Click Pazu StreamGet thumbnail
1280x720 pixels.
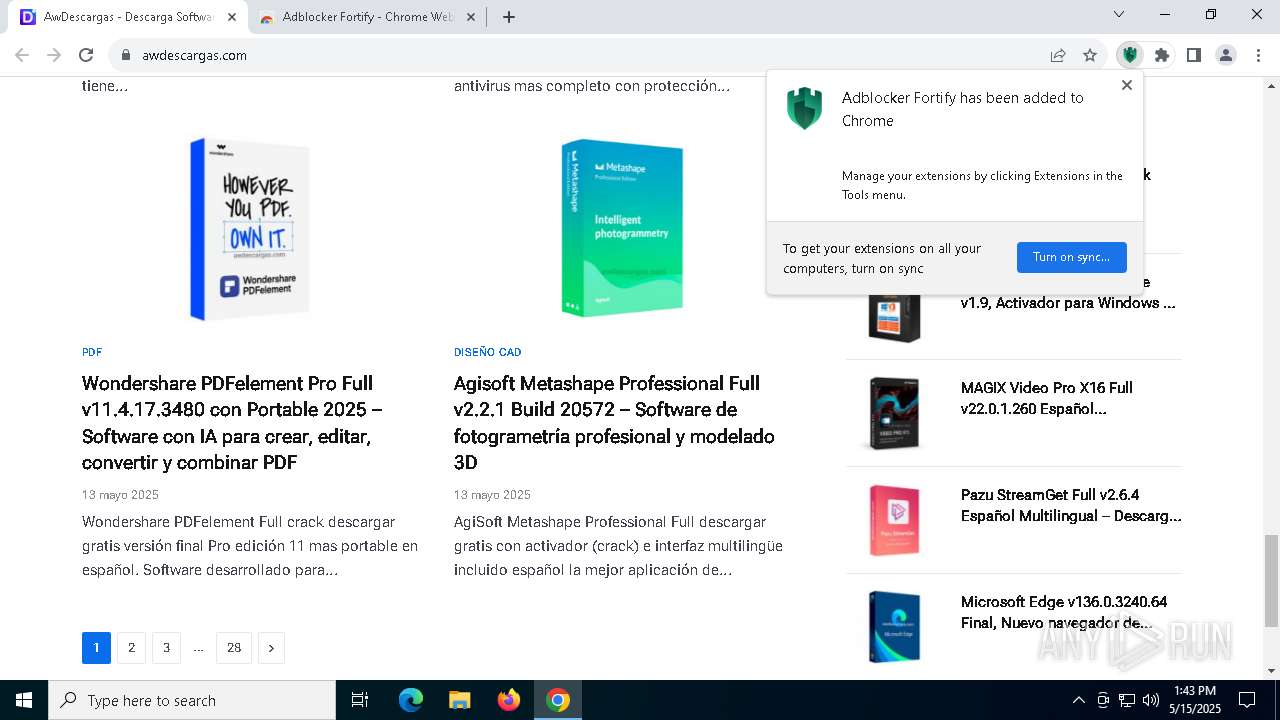894,520
